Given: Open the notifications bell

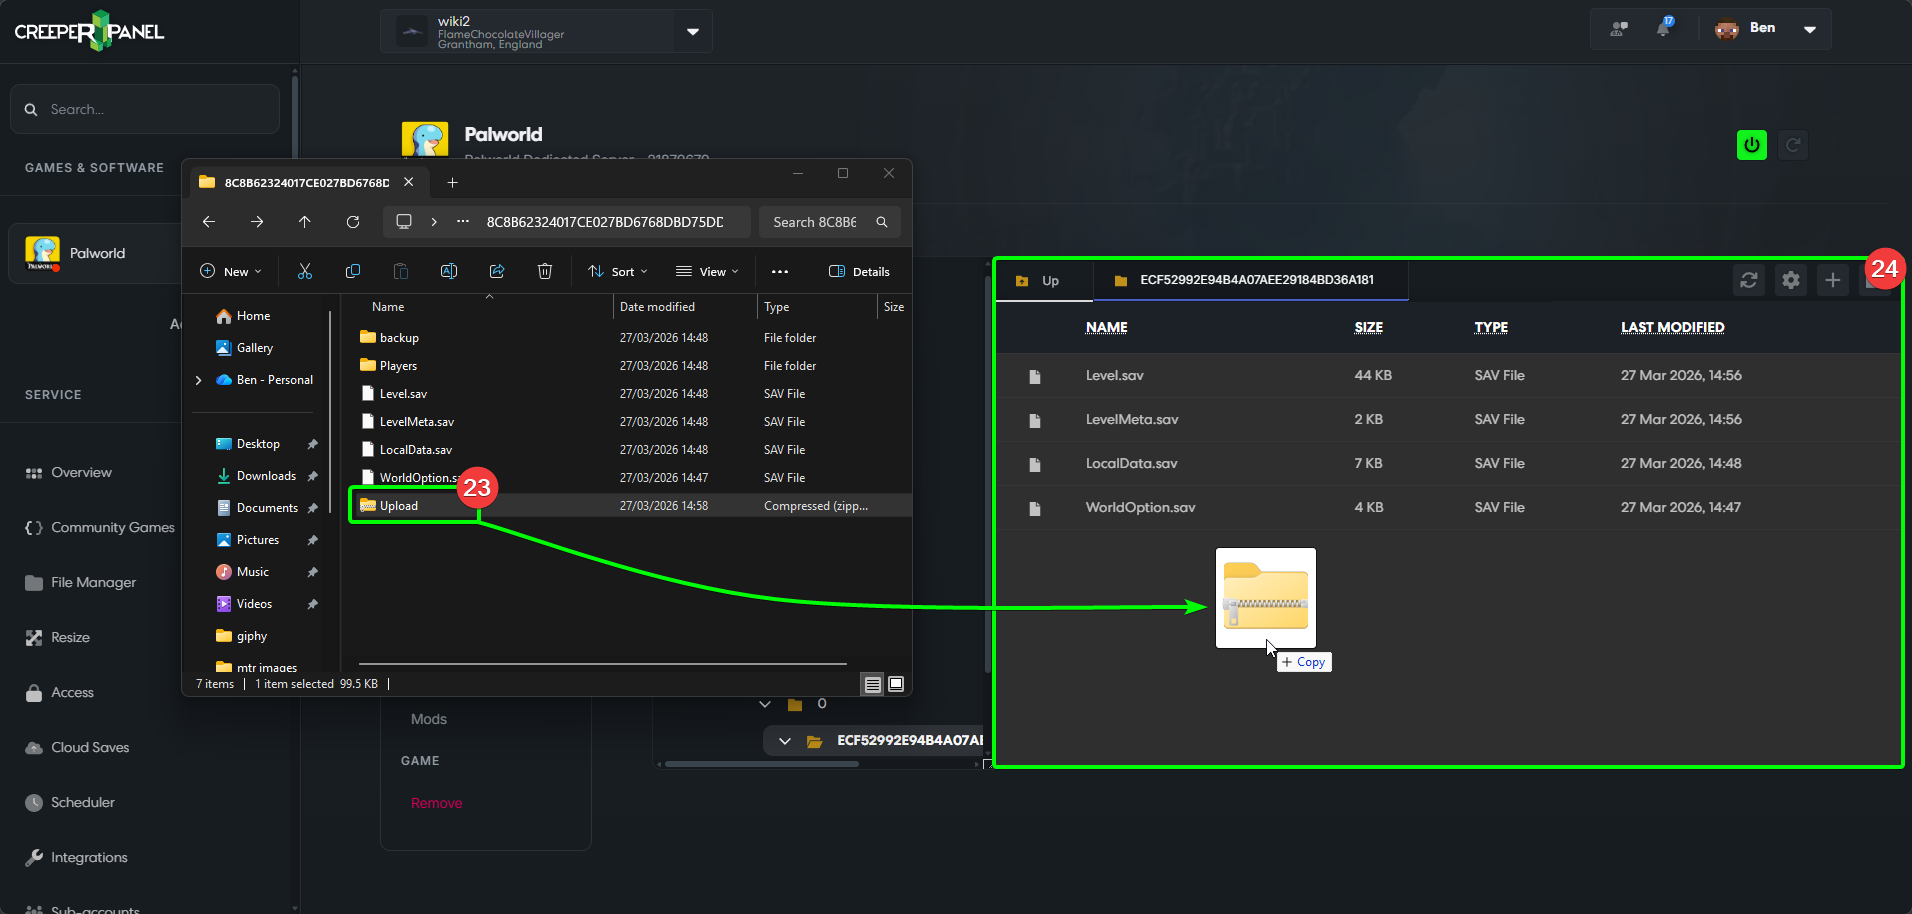Looking at the screenshot, I should pos(1663,28).
